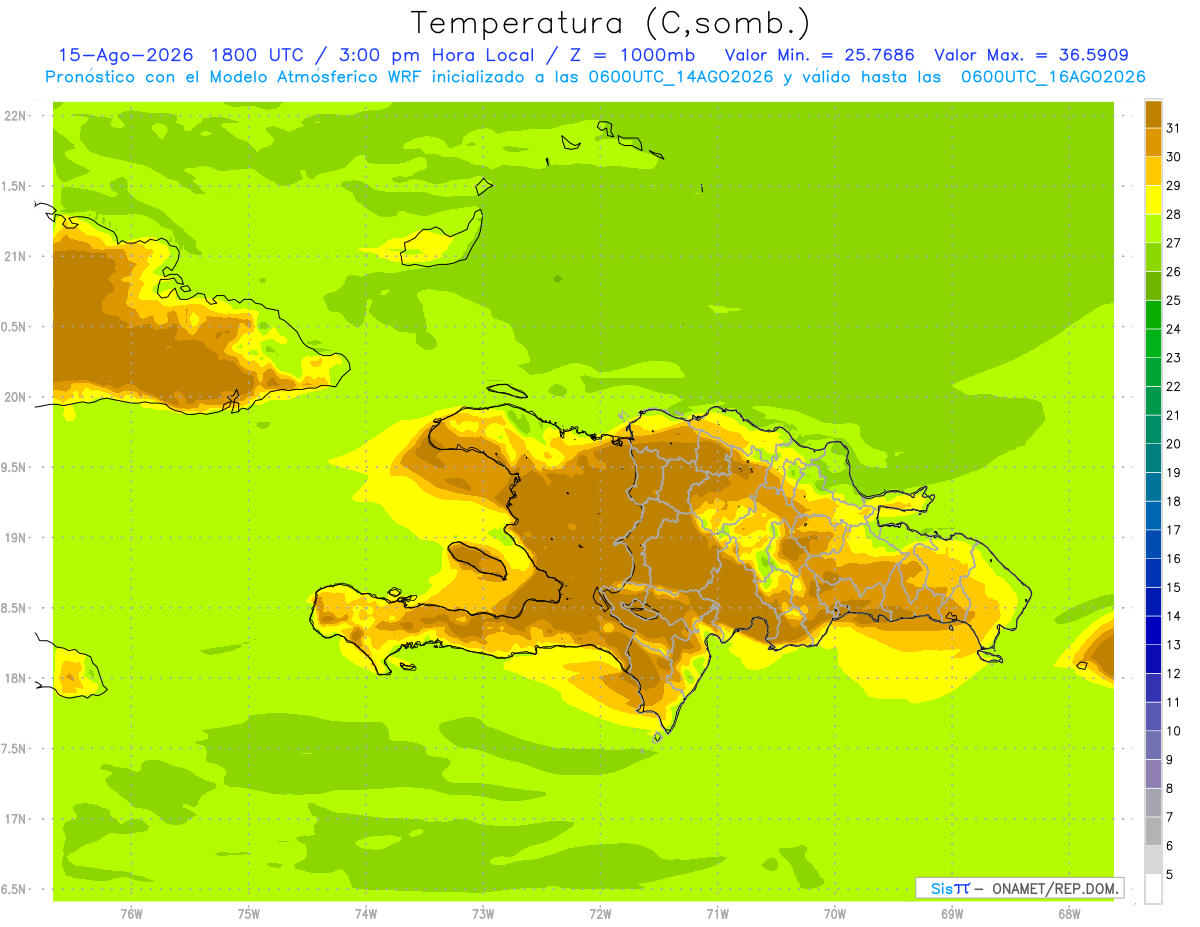Image resolution: width=1200 pixels, height=927 pixels.
Task: Select the init time "0600UTC_14AGO2026"
Action: click(681, 77)
